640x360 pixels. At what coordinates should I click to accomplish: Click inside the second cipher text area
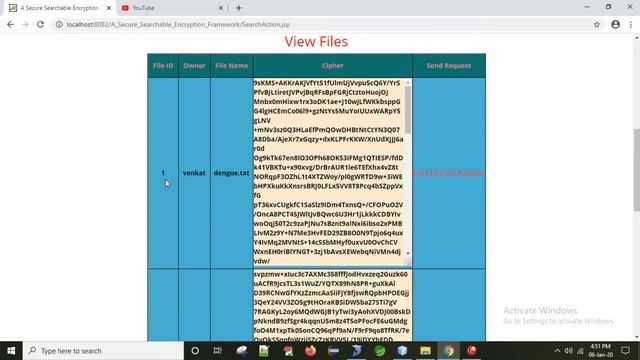point(332,305)
